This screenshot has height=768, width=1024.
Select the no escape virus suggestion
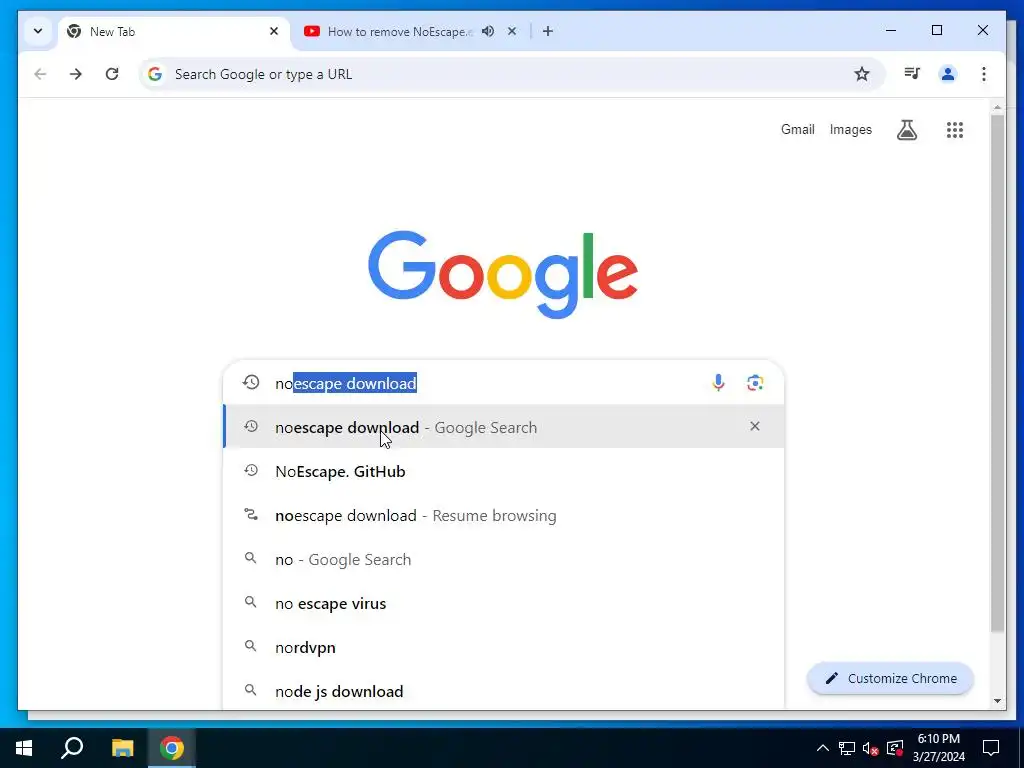click(x=504, y=603)
